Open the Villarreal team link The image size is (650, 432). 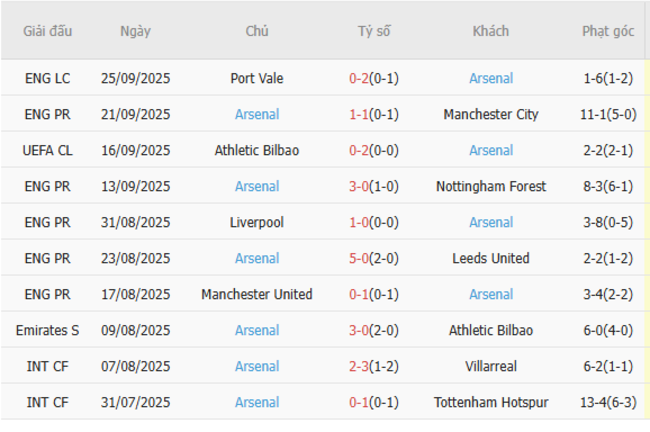[490, 366]
